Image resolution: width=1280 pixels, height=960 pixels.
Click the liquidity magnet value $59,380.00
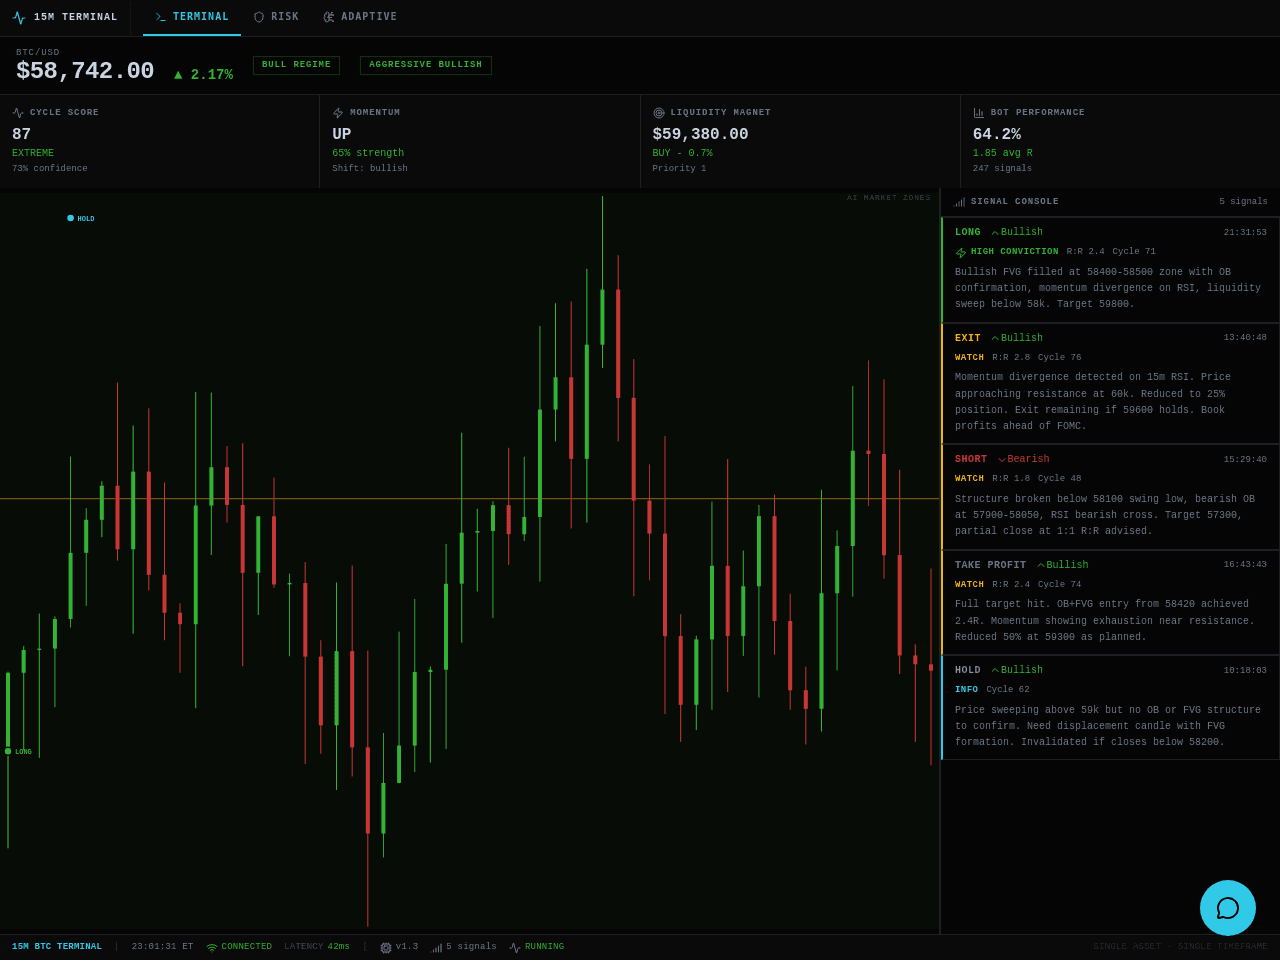[700, 134]
